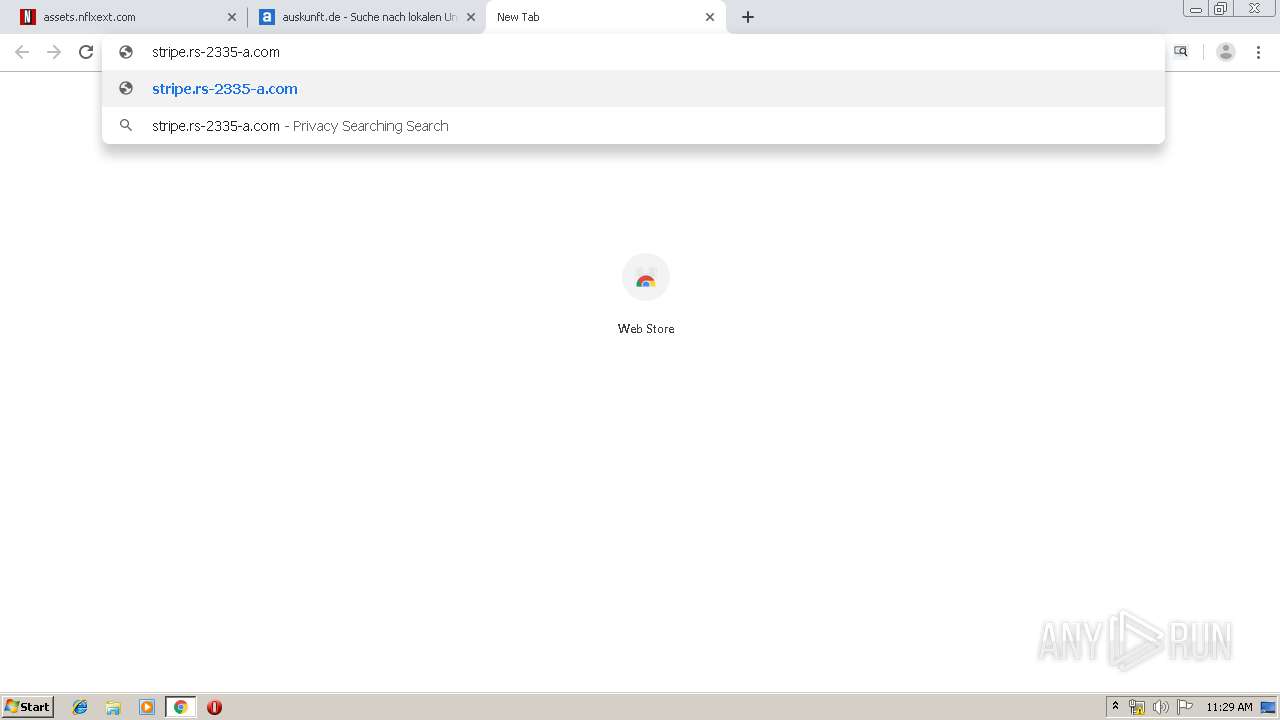Show hidden system tray icons
This screenshot has width=1280, height=720.
coord(1116,707)
